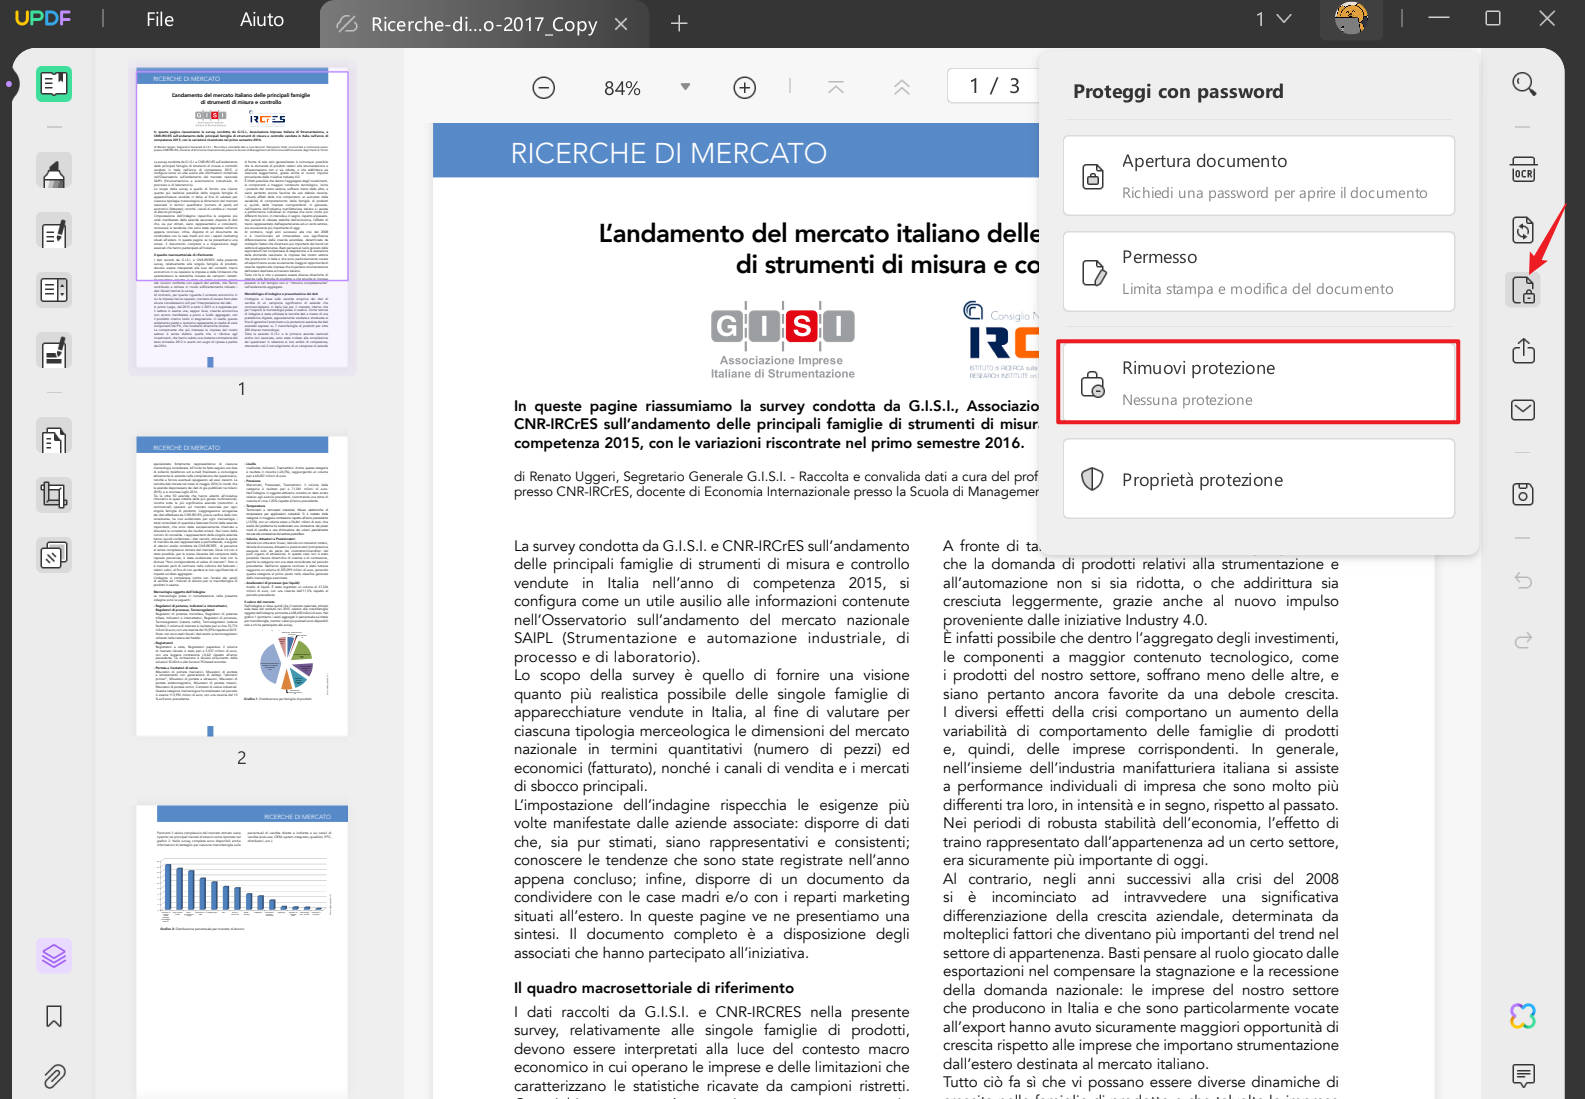The image size is (1585, 1099).
Task: Open the Comment highlighter tool
Action: (x=54, y=173)
